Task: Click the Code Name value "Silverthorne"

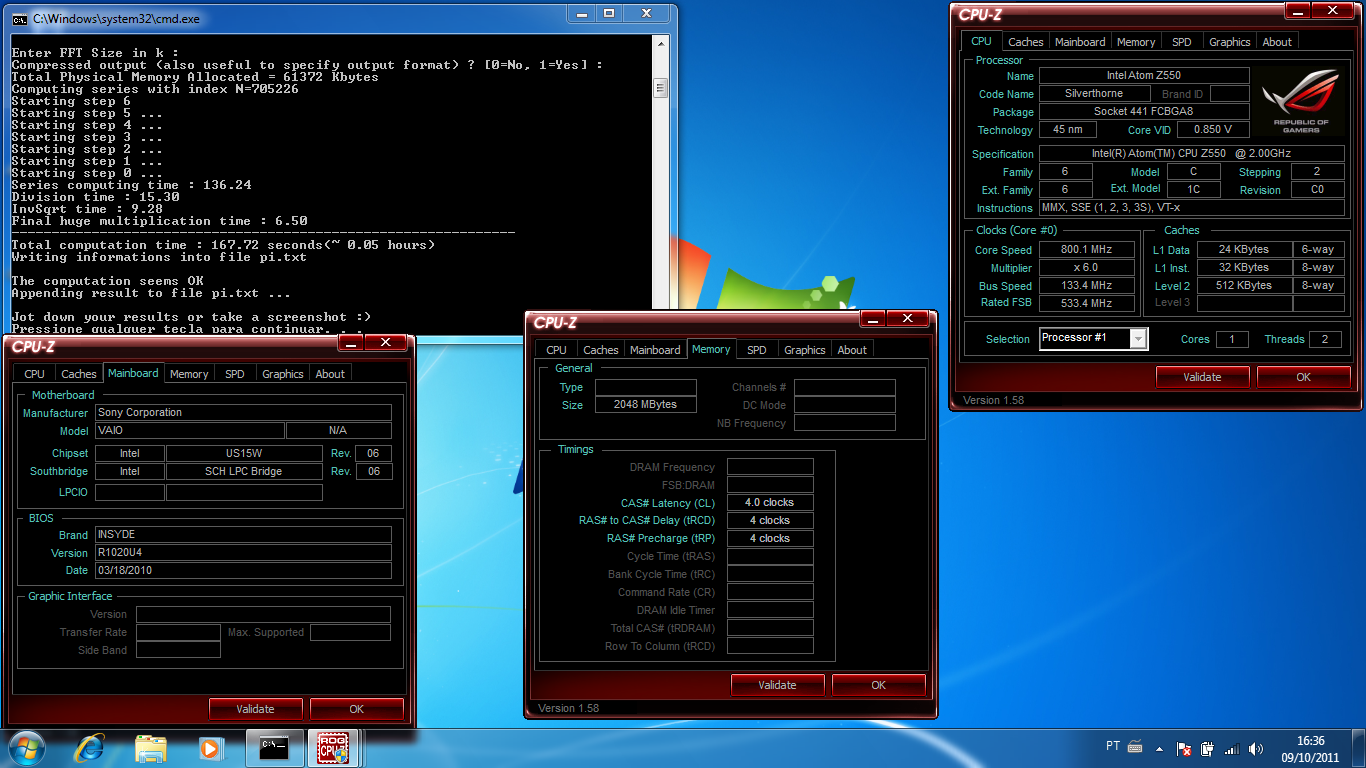Action: tap(1093, 94)
